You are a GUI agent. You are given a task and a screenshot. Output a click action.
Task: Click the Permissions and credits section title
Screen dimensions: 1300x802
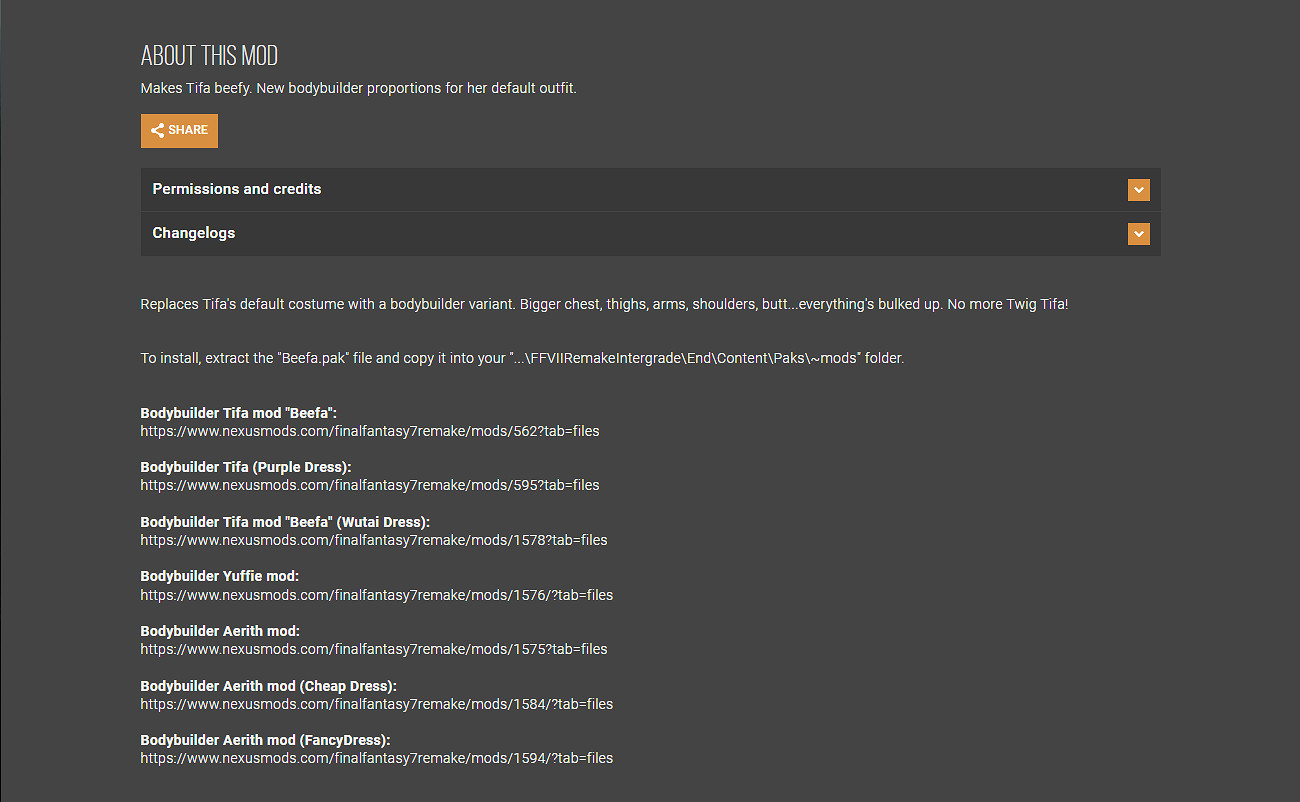tap(237, 189)
